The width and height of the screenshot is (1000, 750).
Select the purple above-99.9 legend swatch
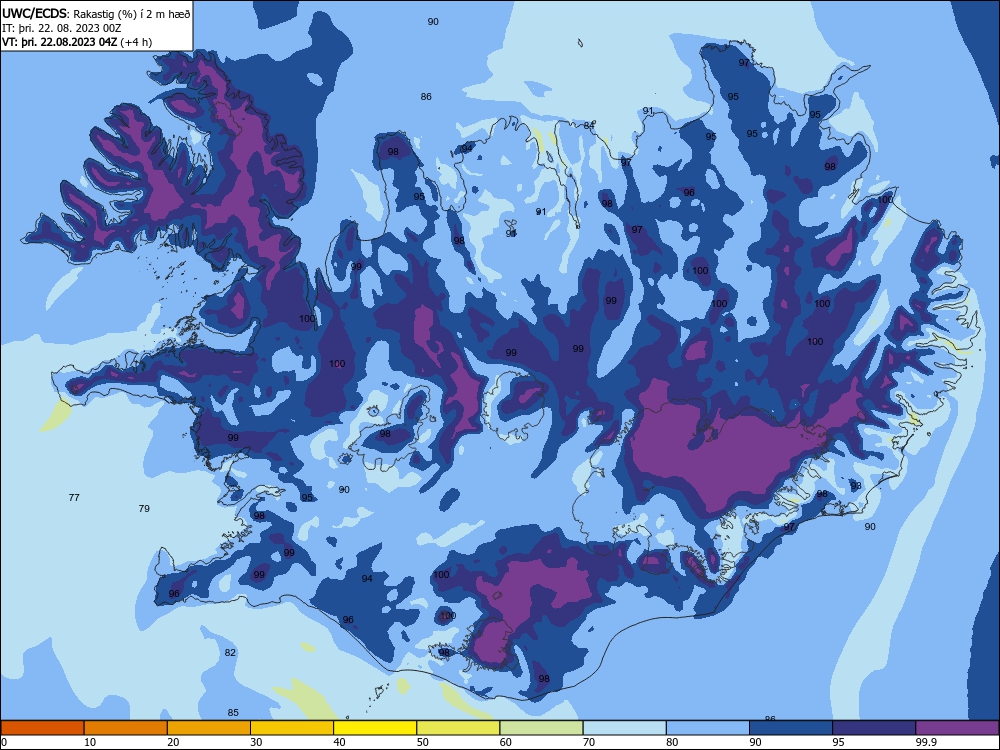957,728
